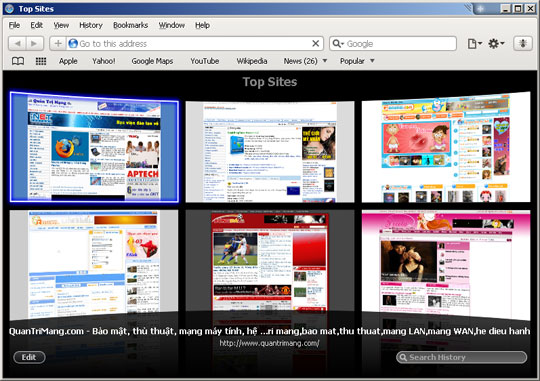Open the Bookmarks menu
Image resolution: width=540 pixels, height=381 pixels.
click(131, 25)
